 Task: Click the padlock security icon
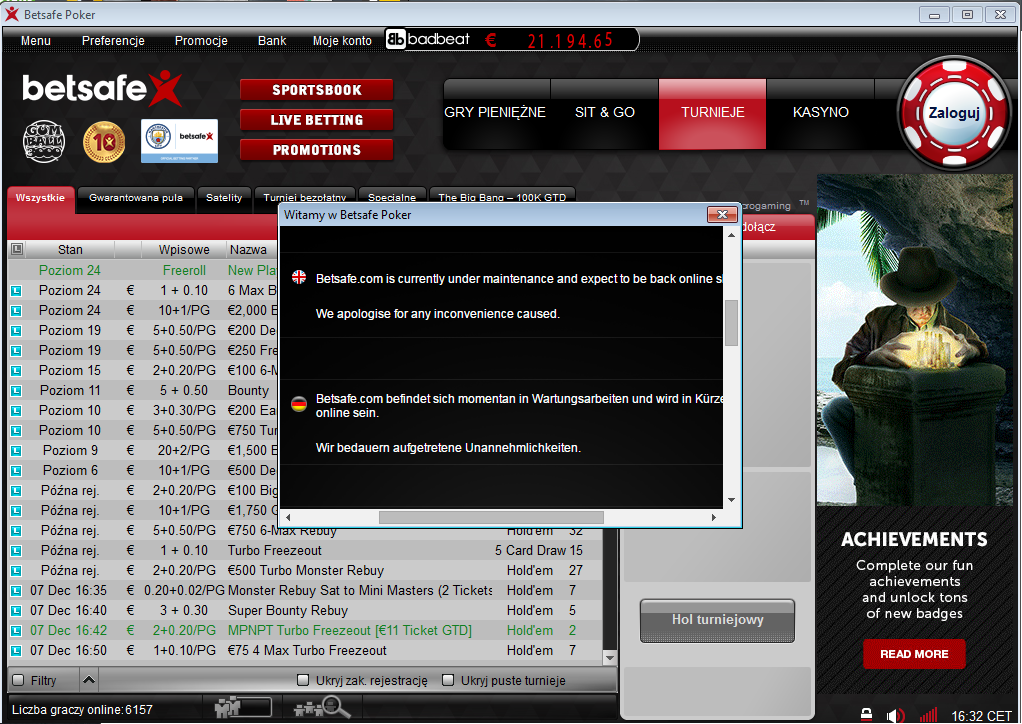pos(866,715)
